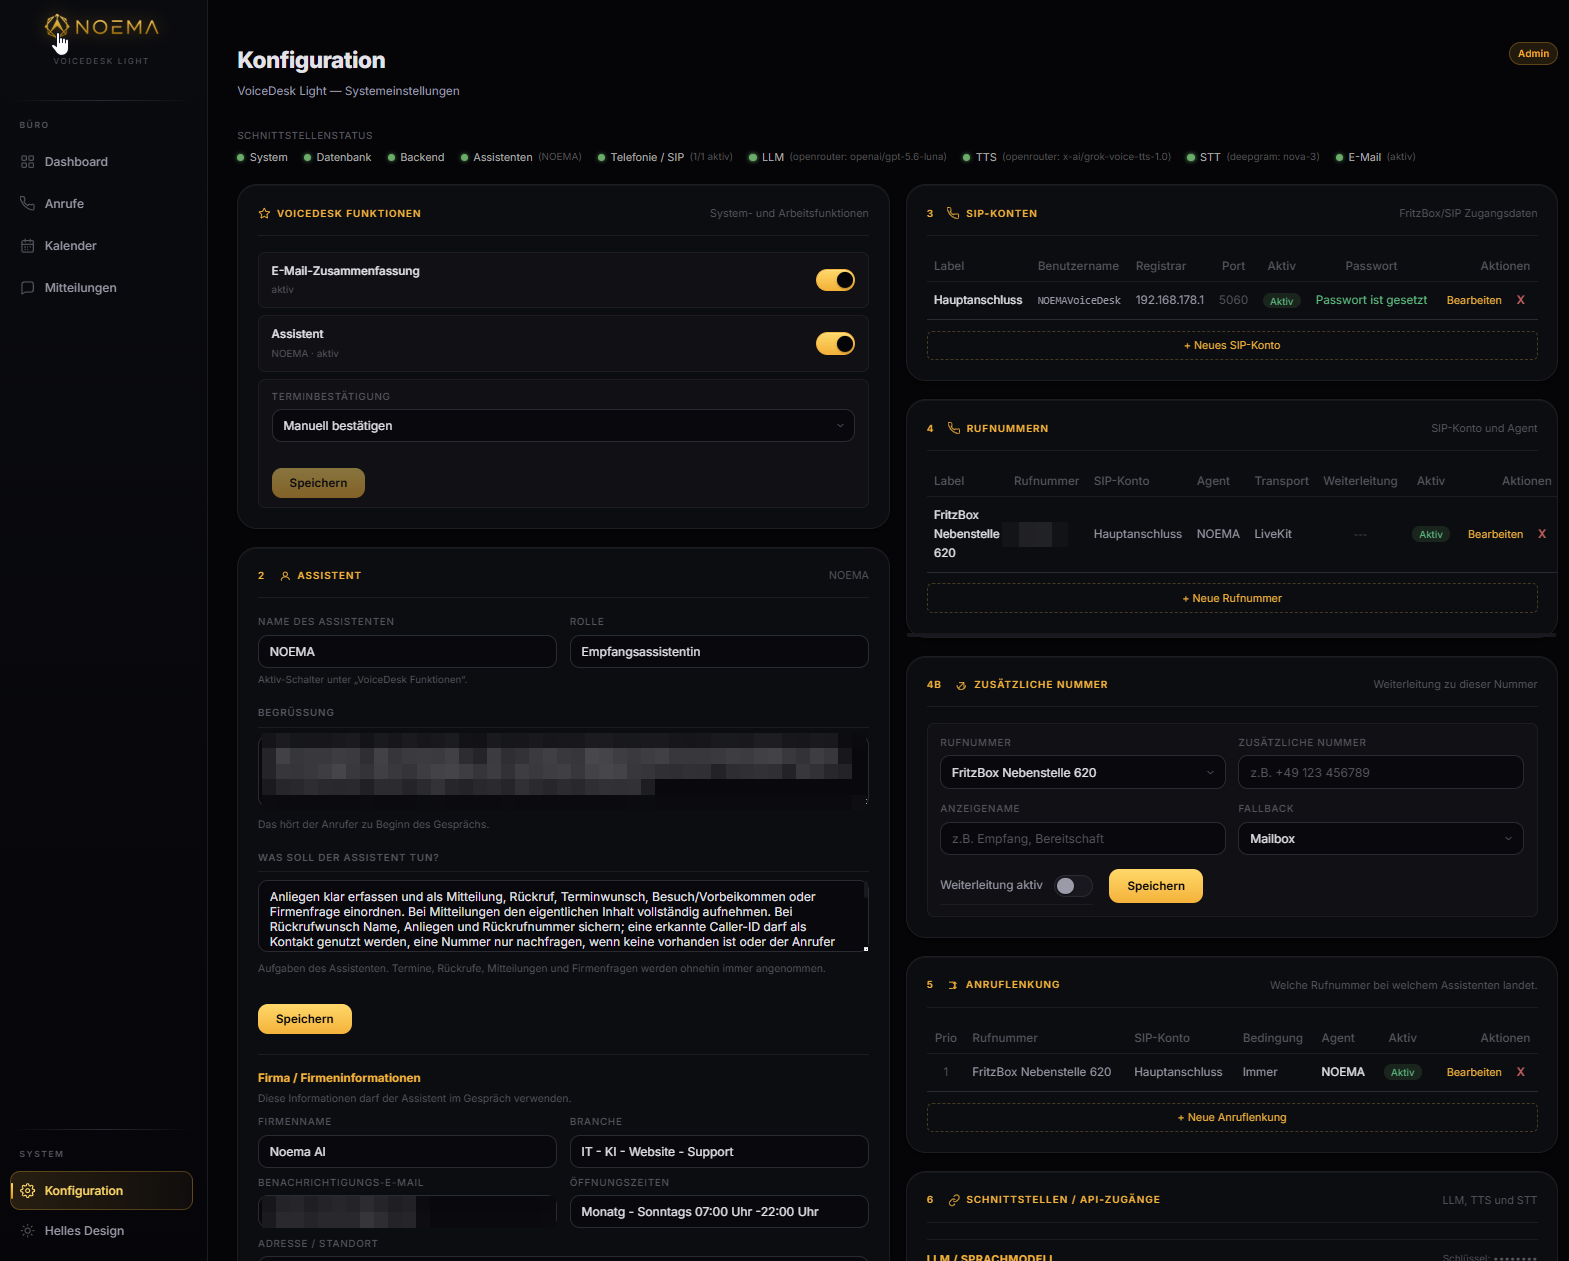Viewport: 1569px width, 1261px height.
Task: Delete the Hauptanschluss SIP account with X
Action: tap(1521, 301)
